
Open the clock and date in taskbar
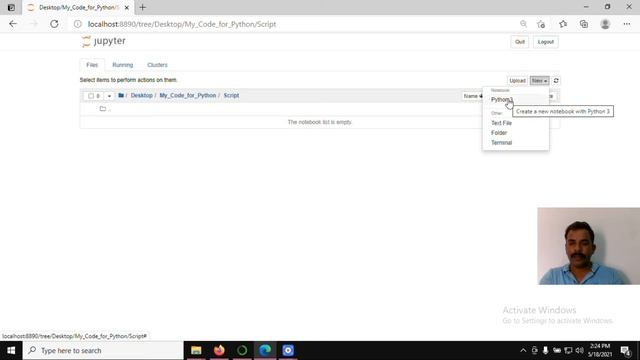pos(600,351)
